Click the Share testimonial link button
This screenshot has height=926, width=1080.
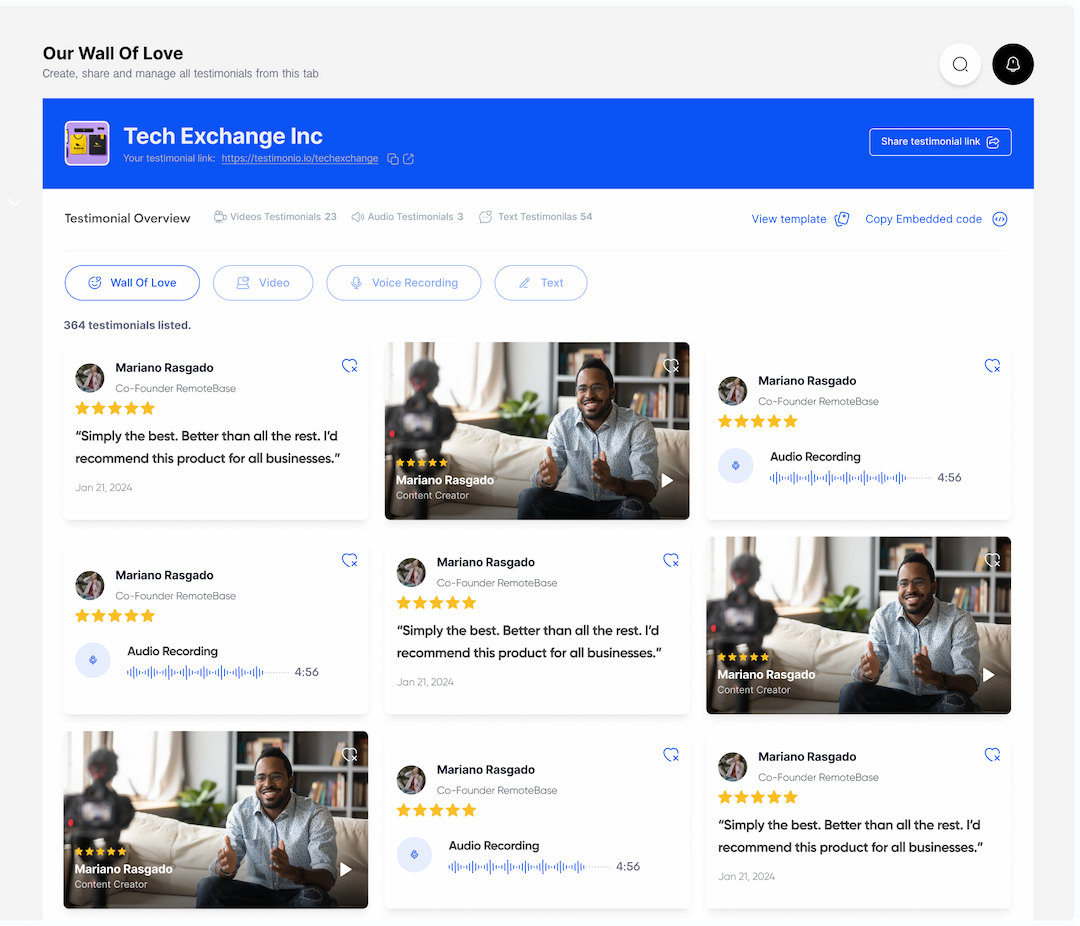pos(940,142)
